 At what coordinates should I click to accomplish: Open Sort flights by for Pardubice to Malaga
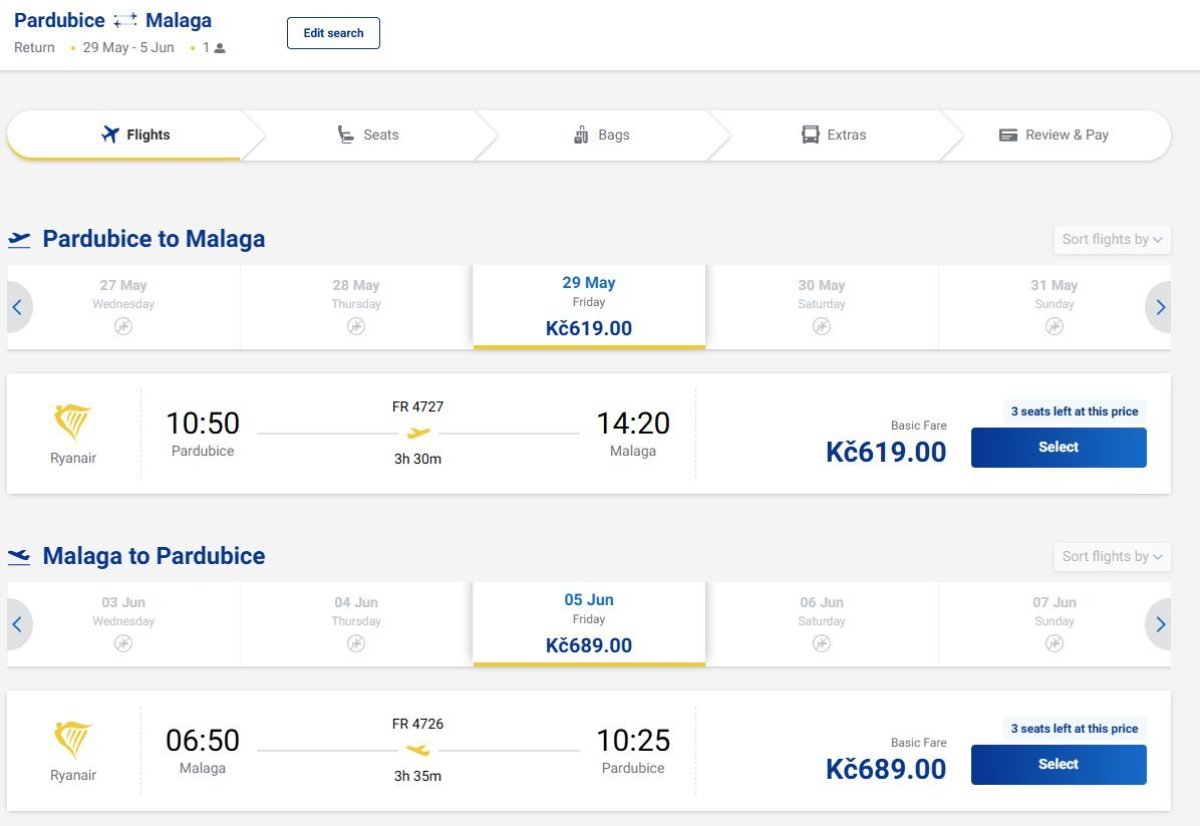1112,240
